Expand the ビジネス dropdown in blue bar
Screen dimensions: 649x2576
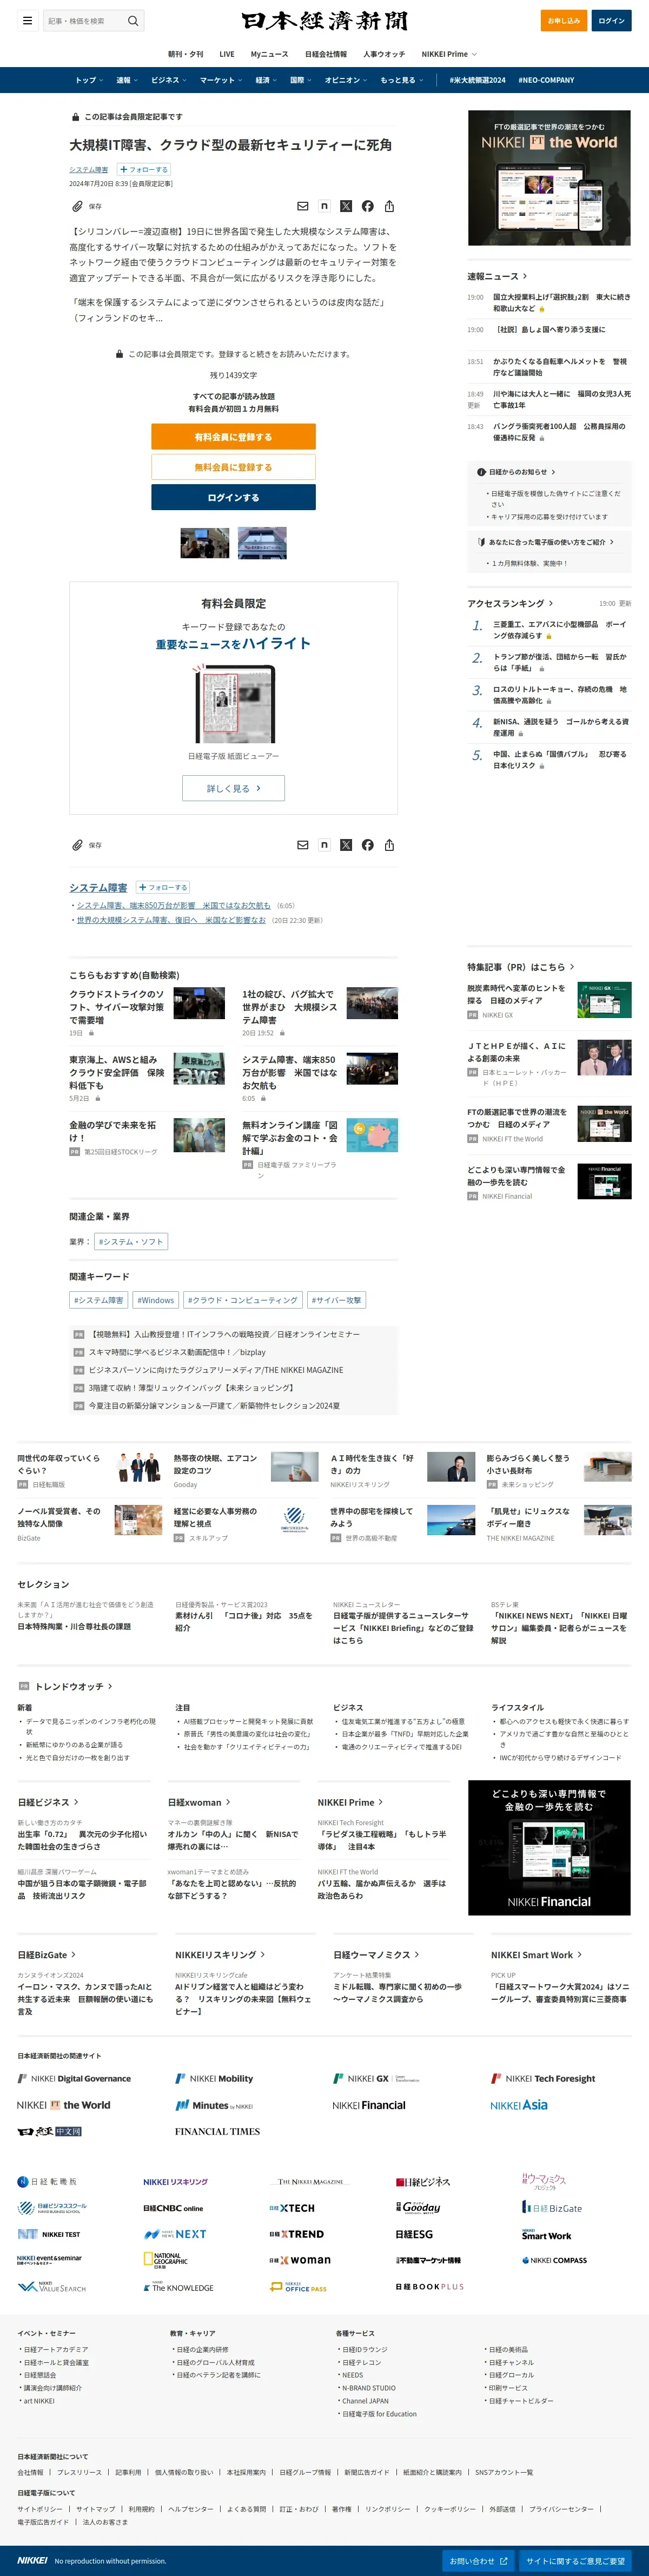coord(169,80)
